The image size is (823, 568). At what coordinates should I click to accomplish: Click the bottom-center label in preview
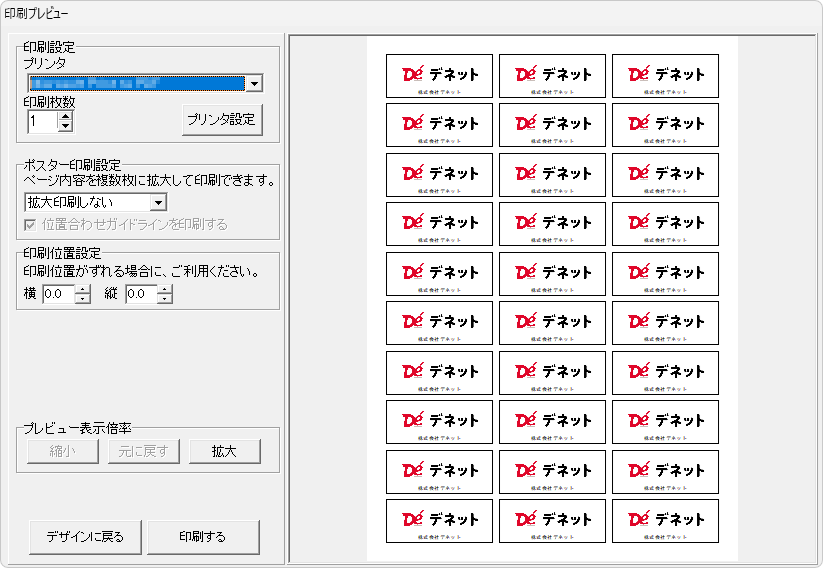click(x=552, y=521)
